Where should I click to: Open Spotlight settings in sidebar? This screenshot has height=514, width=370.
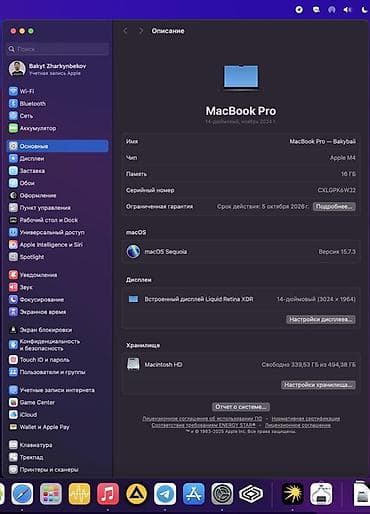57,257
